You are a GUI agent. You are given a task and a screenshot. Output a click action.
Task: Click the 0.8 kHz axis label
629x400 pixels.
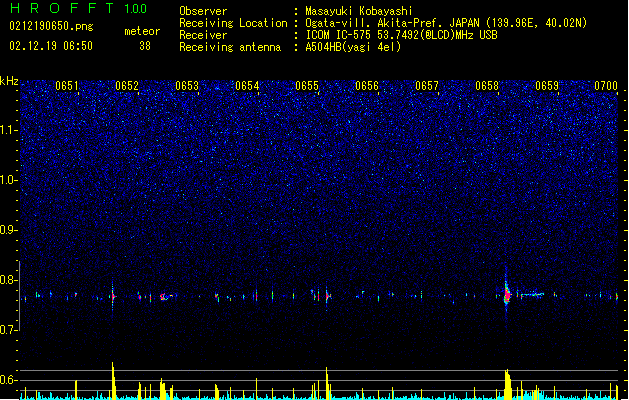[x=9, y=280]
